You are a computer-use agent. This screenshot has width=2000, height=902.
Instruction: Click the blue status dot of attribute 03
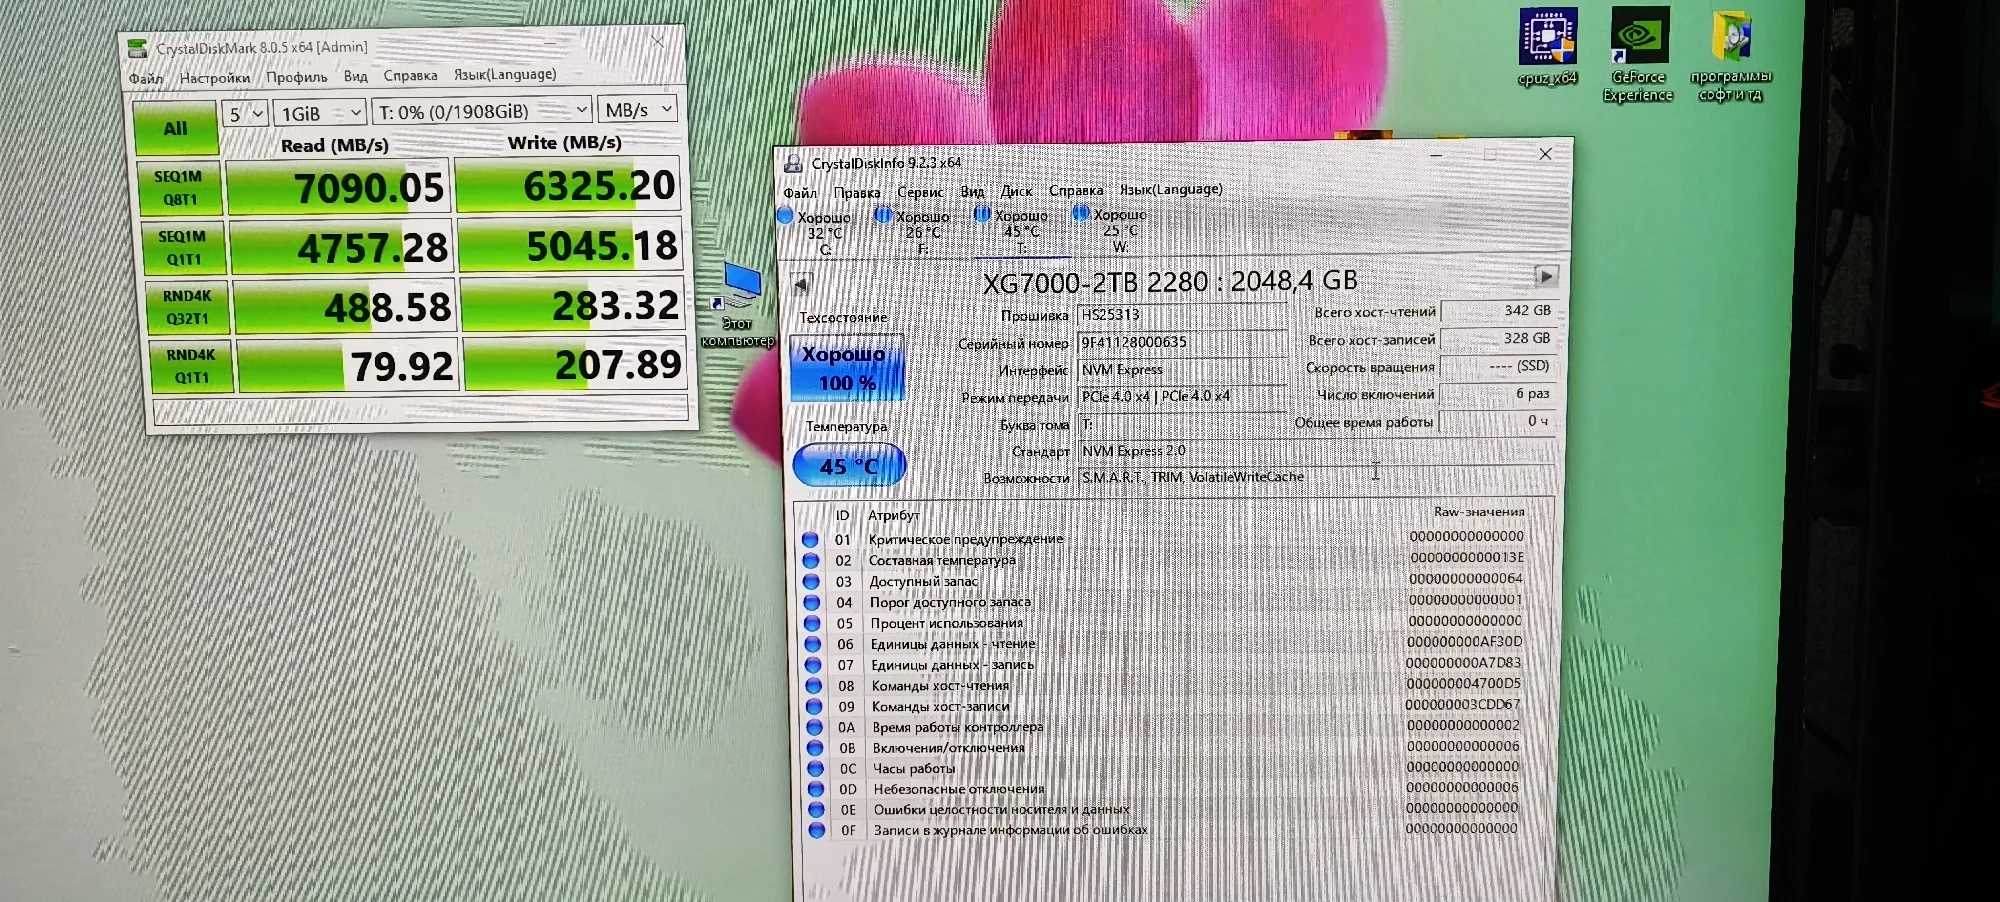tap(811, 582)
